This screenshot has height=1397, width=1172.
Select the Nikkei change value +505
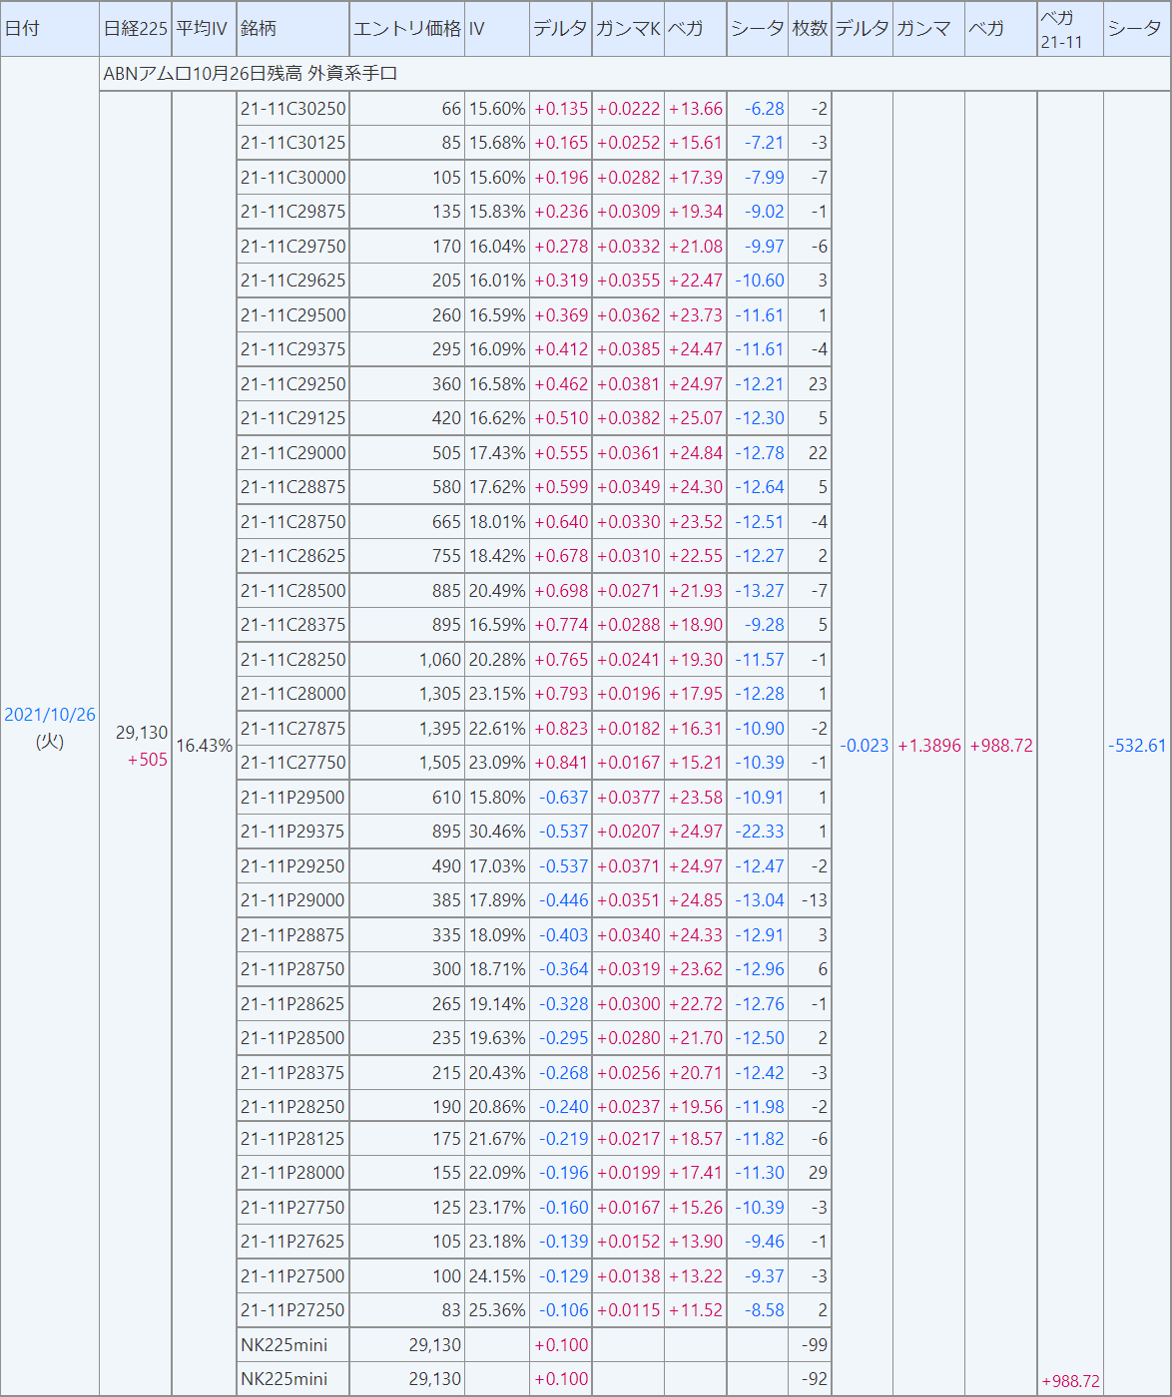pos(148,760)
